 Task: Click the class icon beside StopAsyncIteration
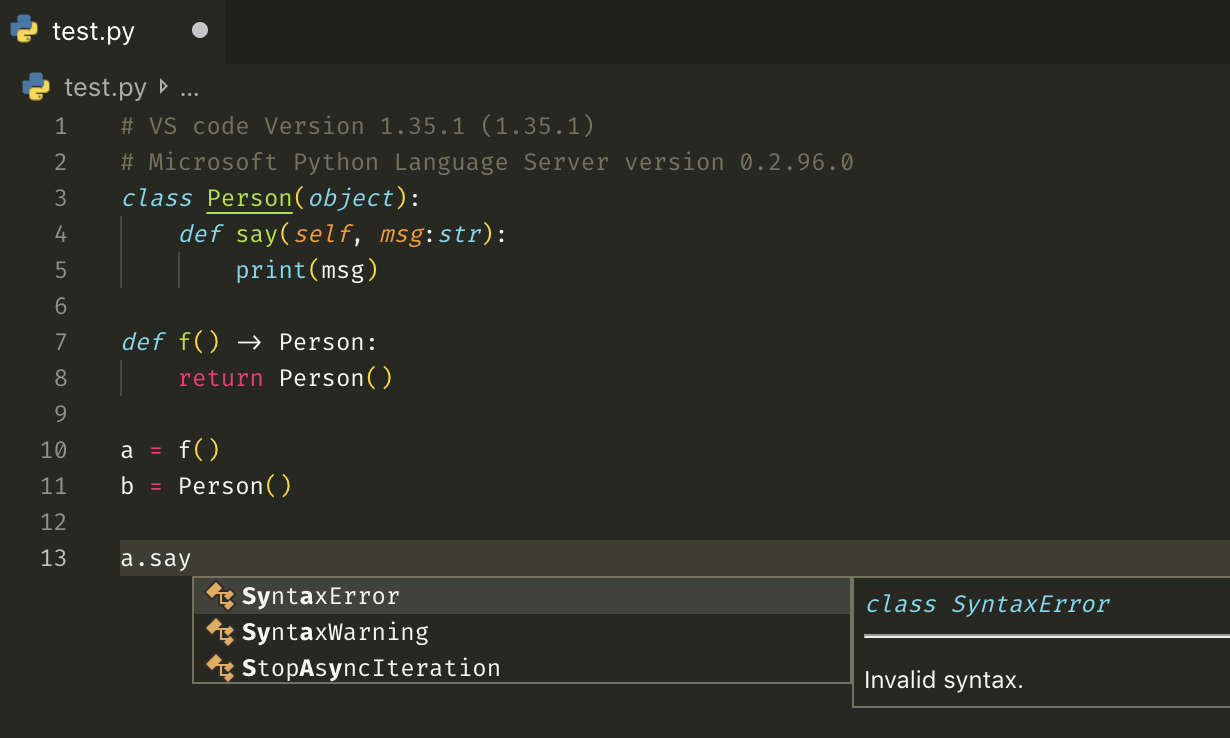(221, 667)
